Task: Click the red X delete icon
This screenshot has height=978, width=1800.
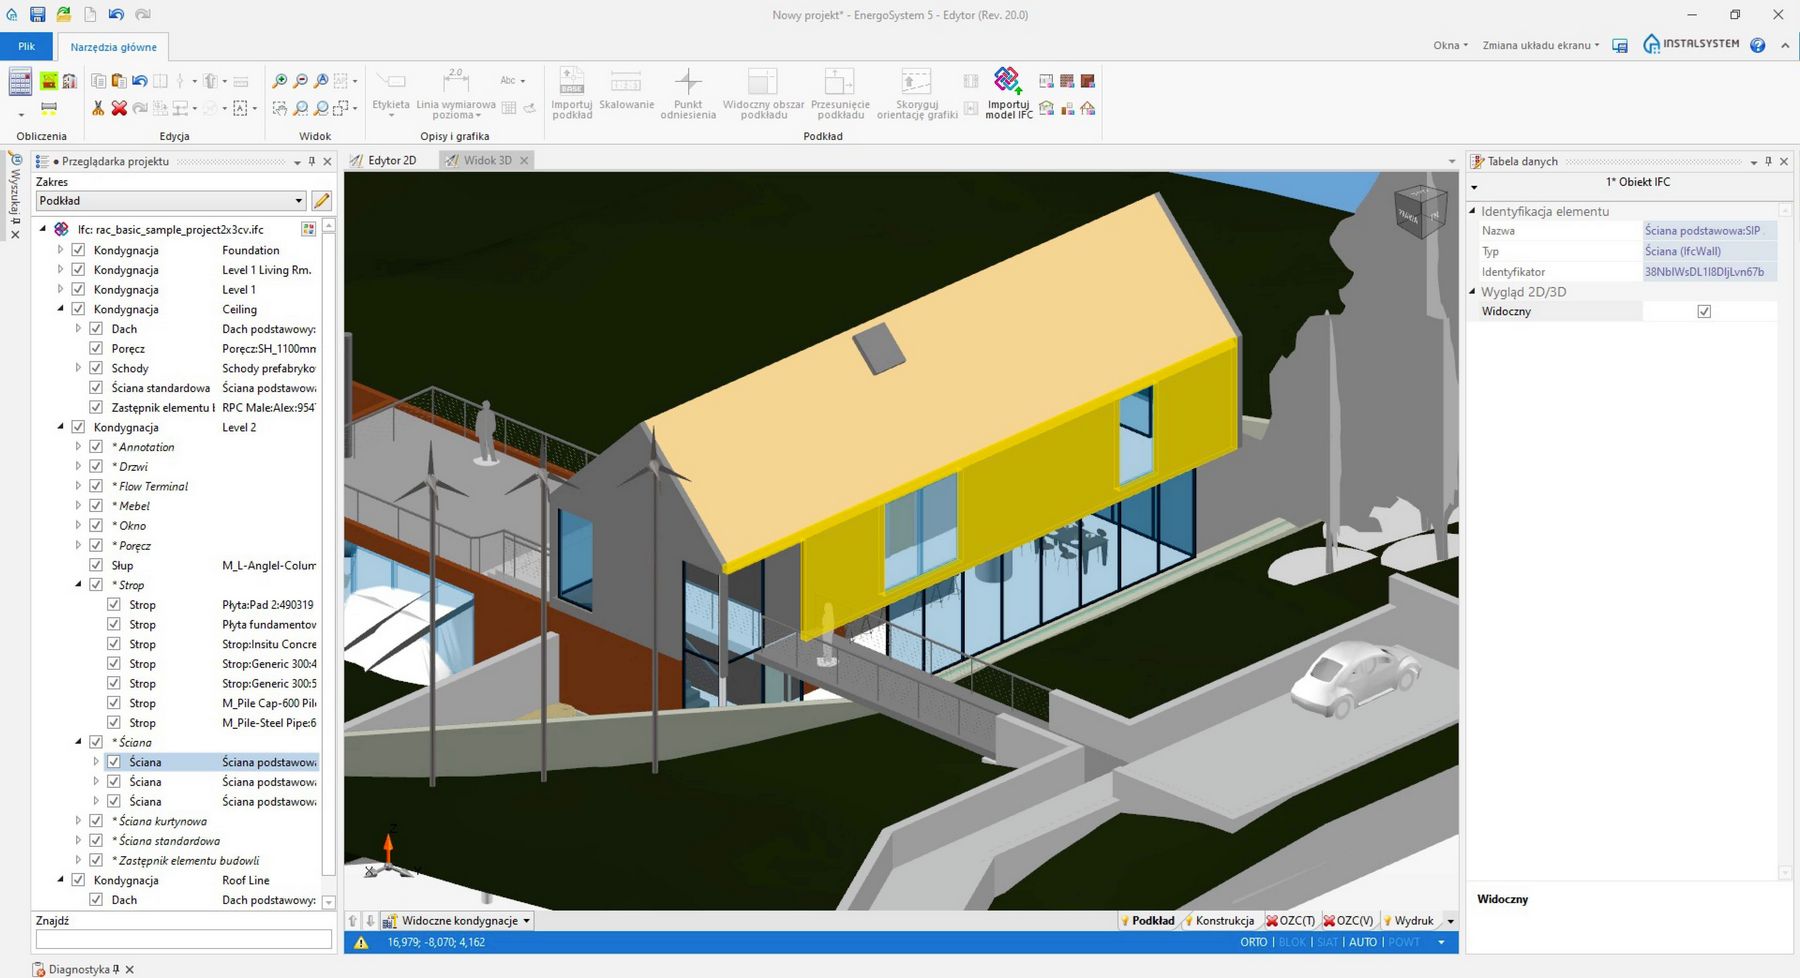Action: 119,108
